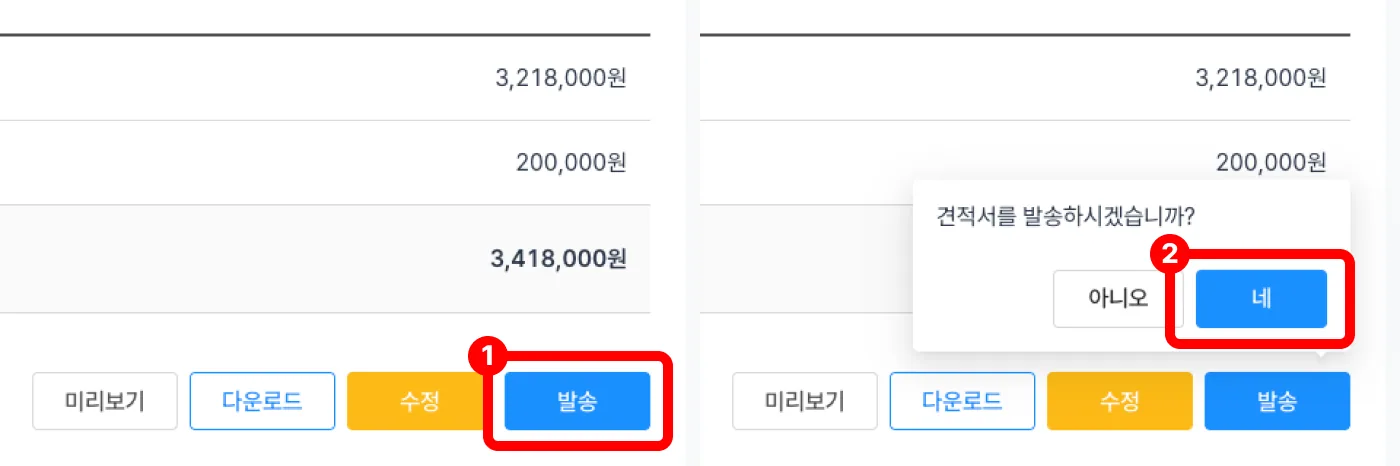Click 다운로드 in the left screenshot panel

coord(262,401)
